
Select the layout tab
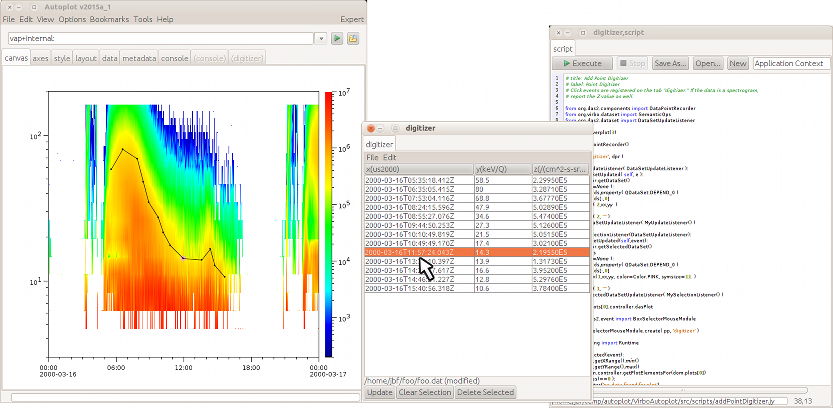86,59
